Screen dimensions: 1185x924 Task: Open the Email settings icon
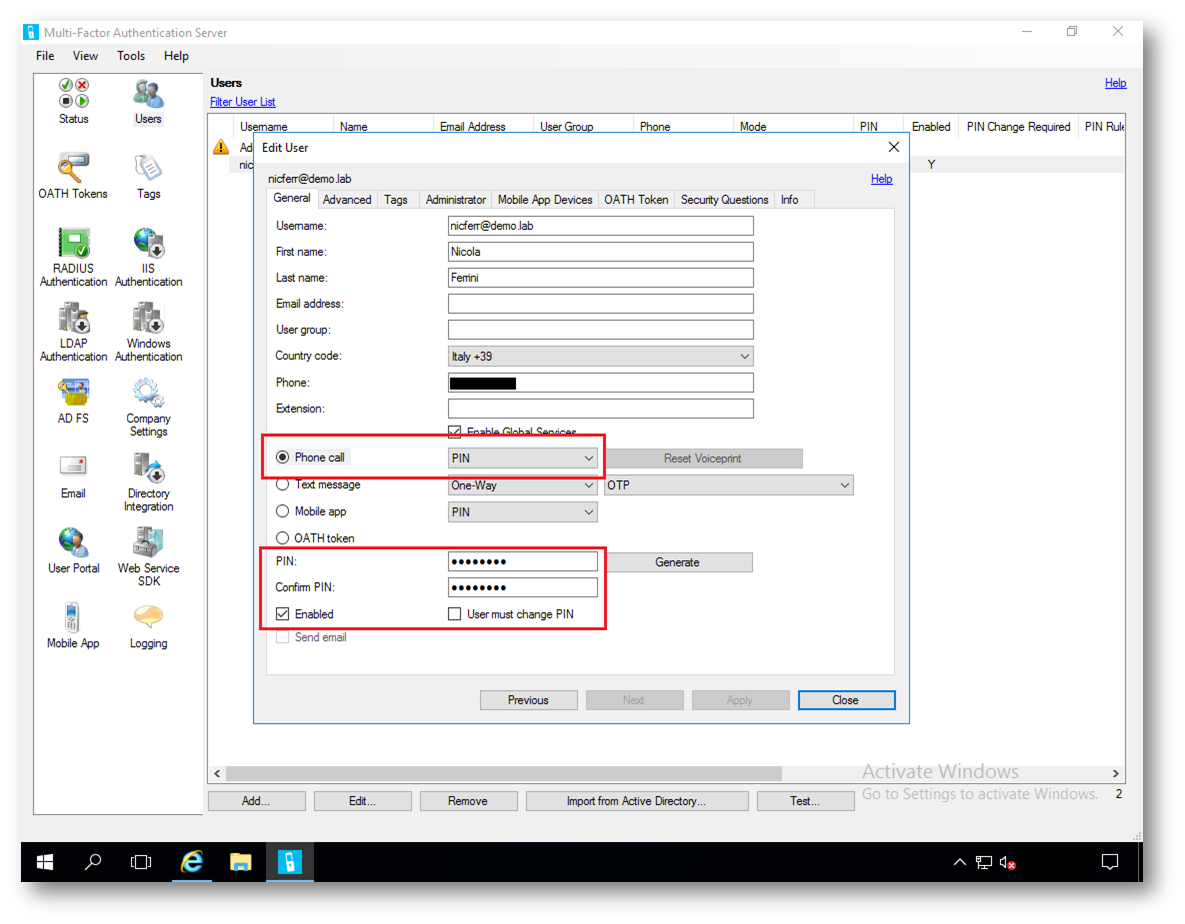point(73,475)
